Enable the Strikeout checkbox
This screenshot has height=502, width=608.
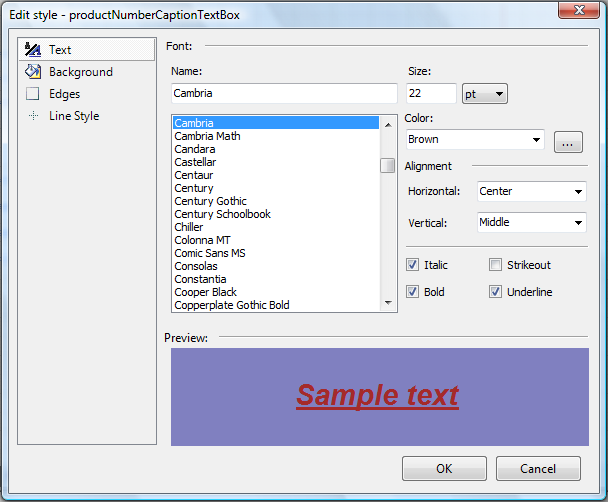coord(495,265)
